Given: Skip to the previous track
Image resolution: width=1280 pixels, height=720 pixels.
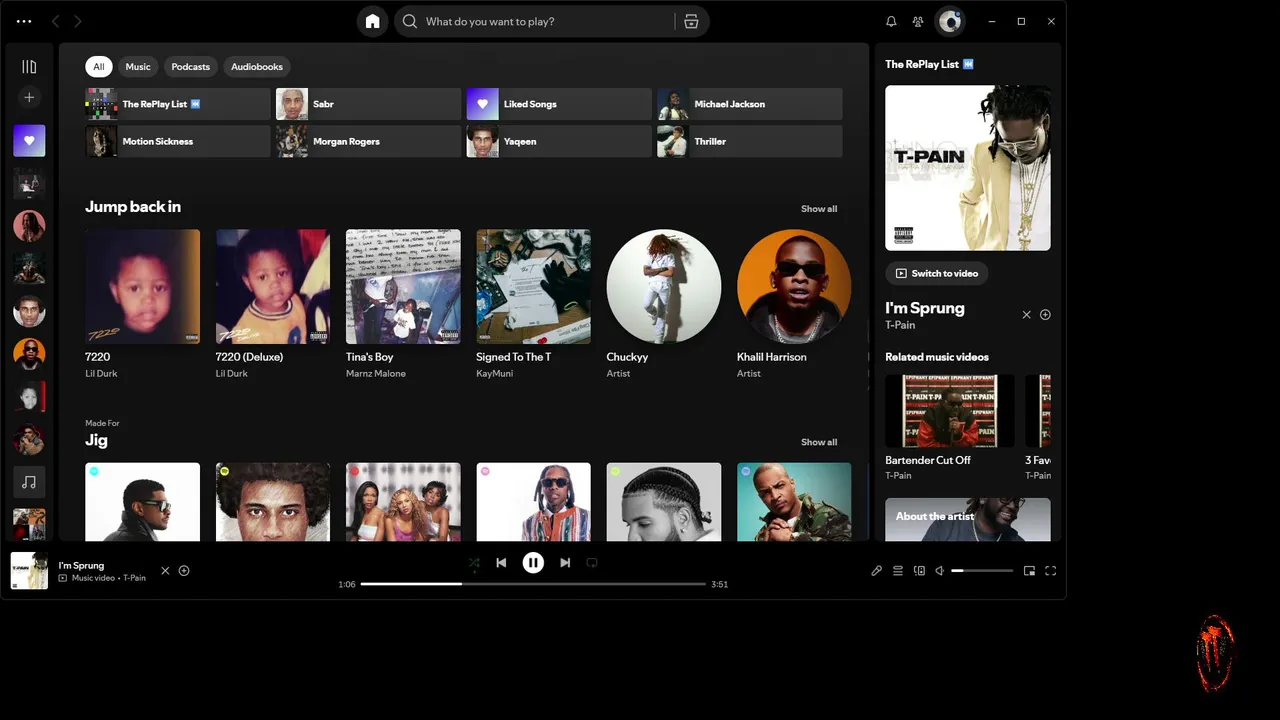Looking at the screenshot, I should (x=501, y=563).
